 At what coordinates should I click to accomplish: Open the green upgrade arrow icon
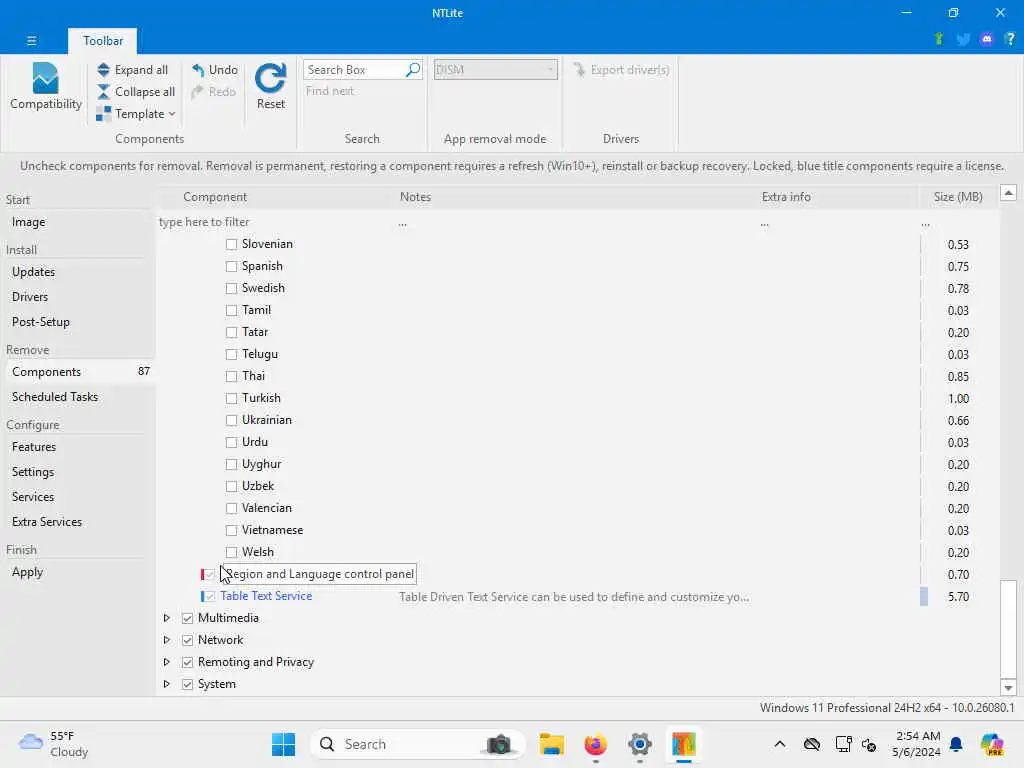click(938, 39)
